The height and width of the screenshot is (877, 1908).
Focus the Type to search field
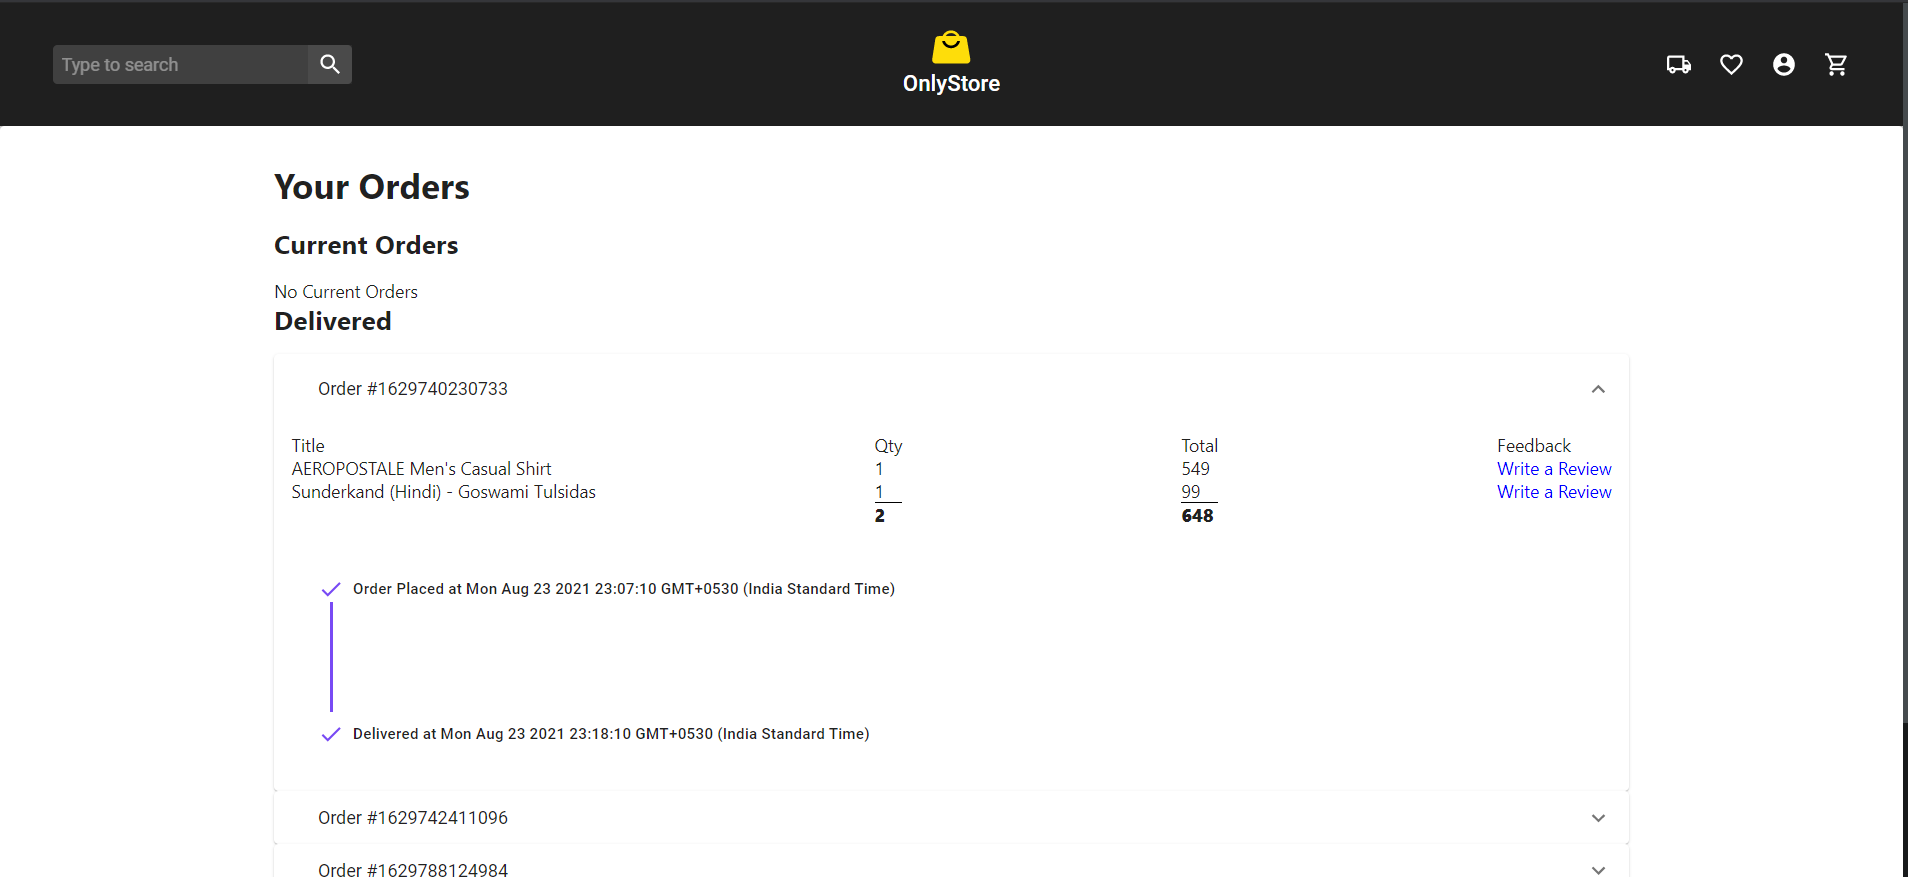[x=181, y=64]
